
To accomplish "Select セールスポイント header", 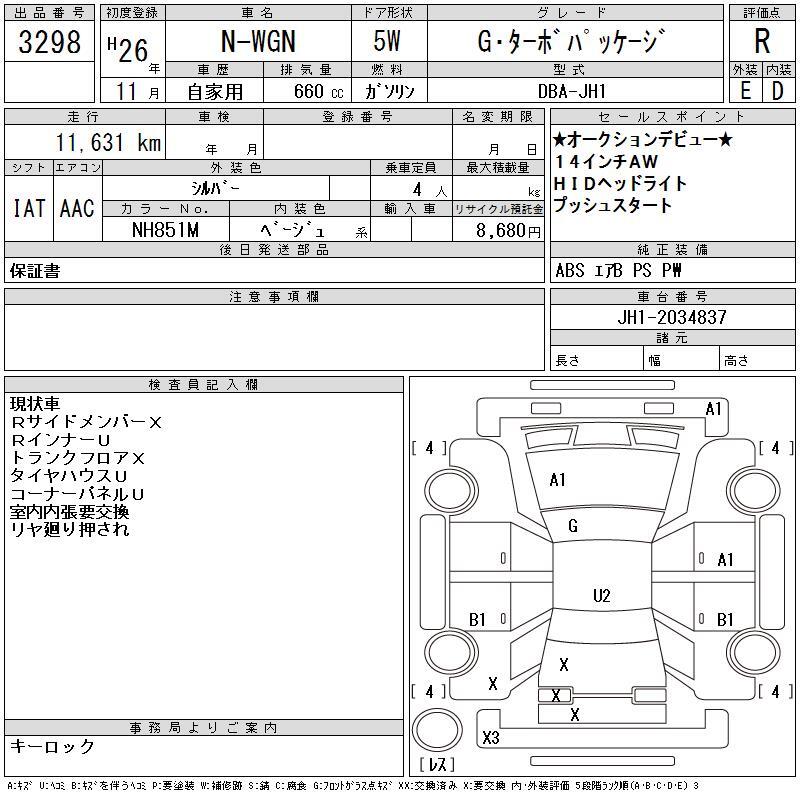I will 672,116.
